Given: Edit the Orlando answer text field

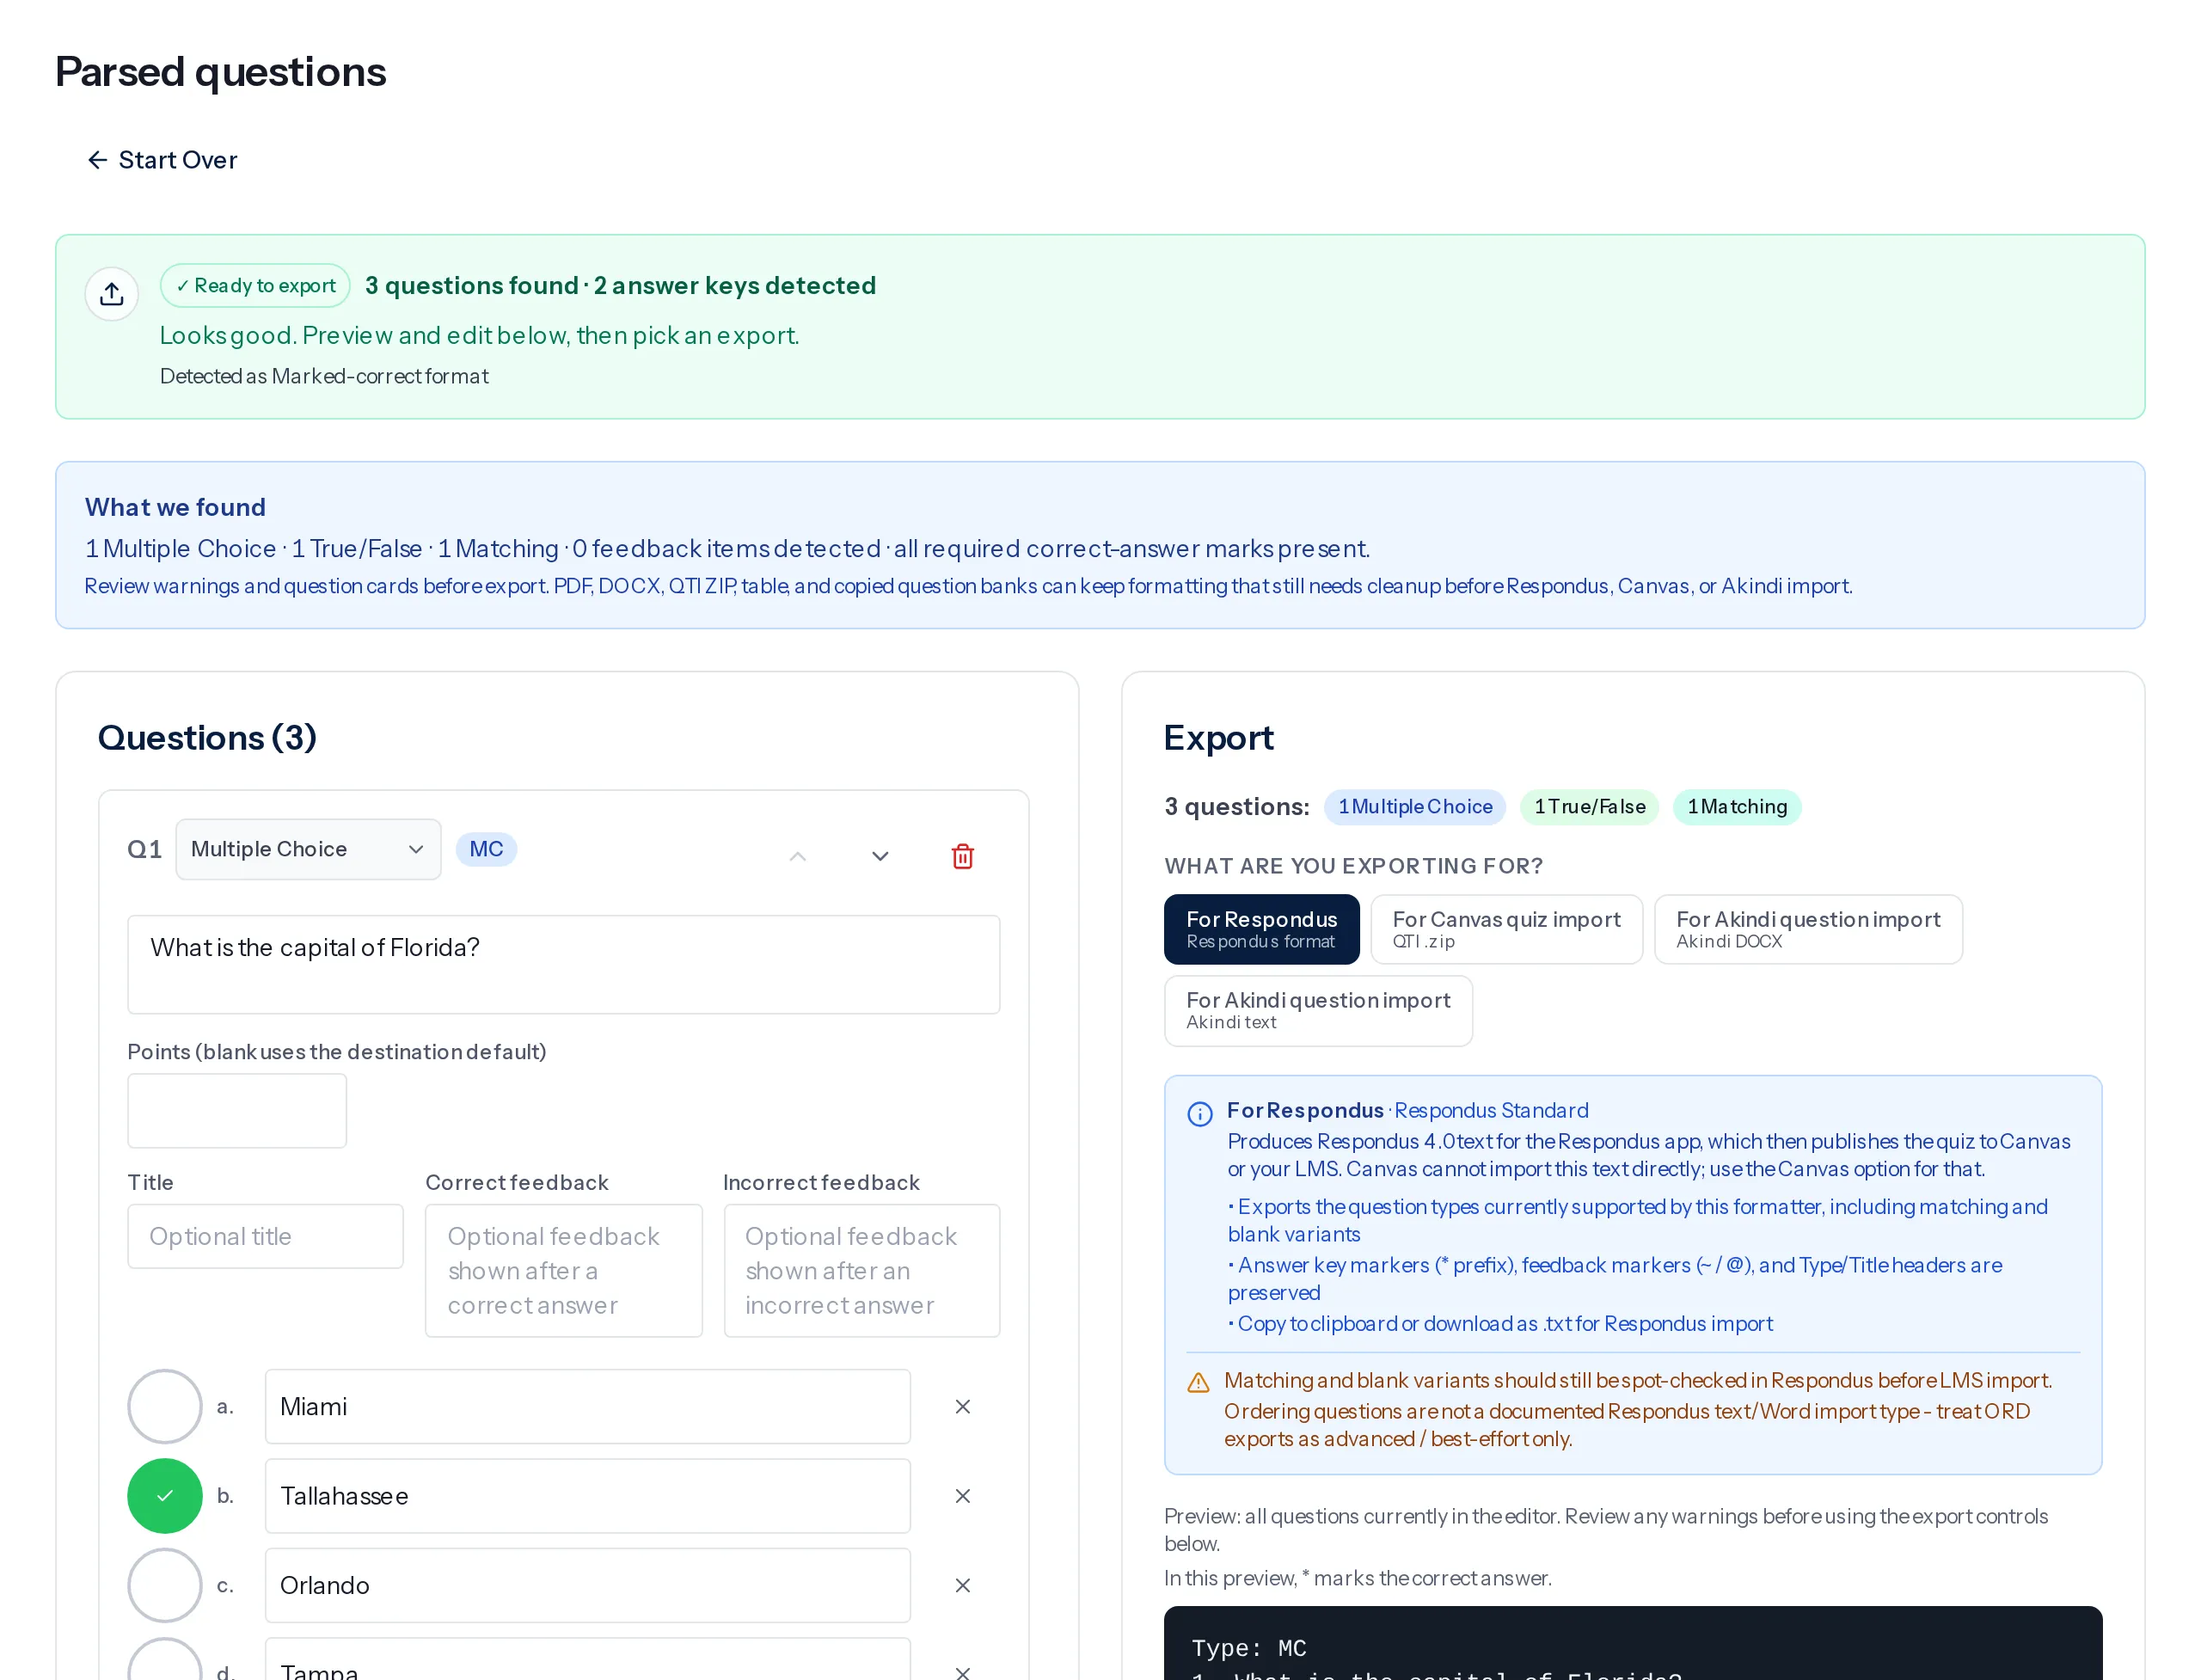Looking at the screenshot, I should 587,1585.
